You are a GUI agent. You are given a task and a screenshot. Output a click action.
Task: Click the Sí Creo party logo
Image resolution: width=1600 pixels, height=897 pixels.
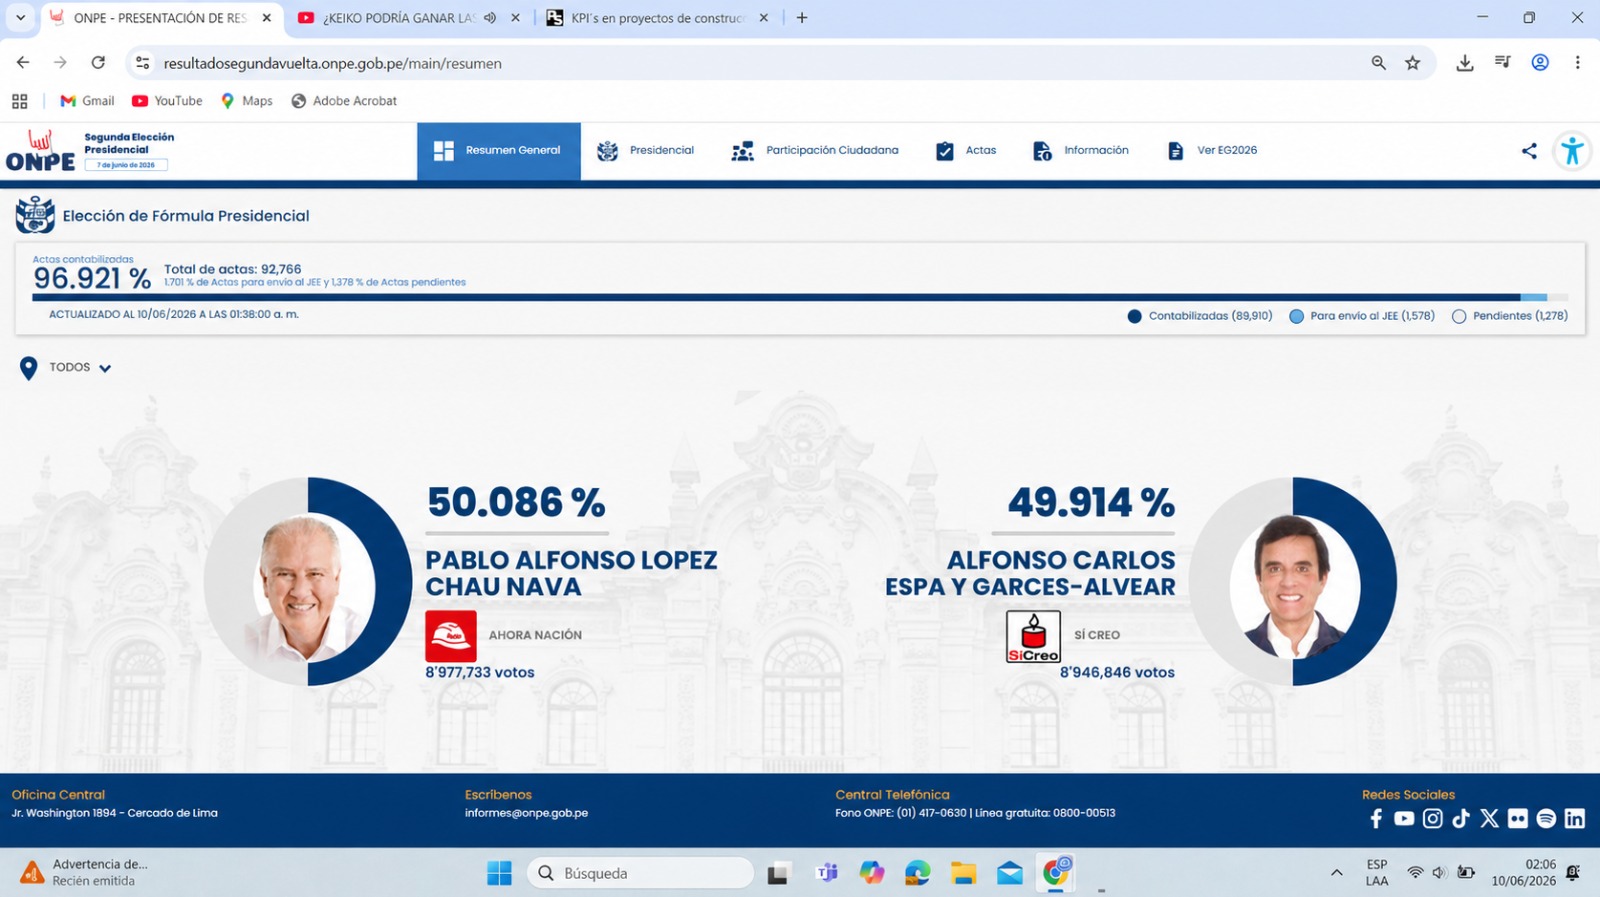point(1033,636)
